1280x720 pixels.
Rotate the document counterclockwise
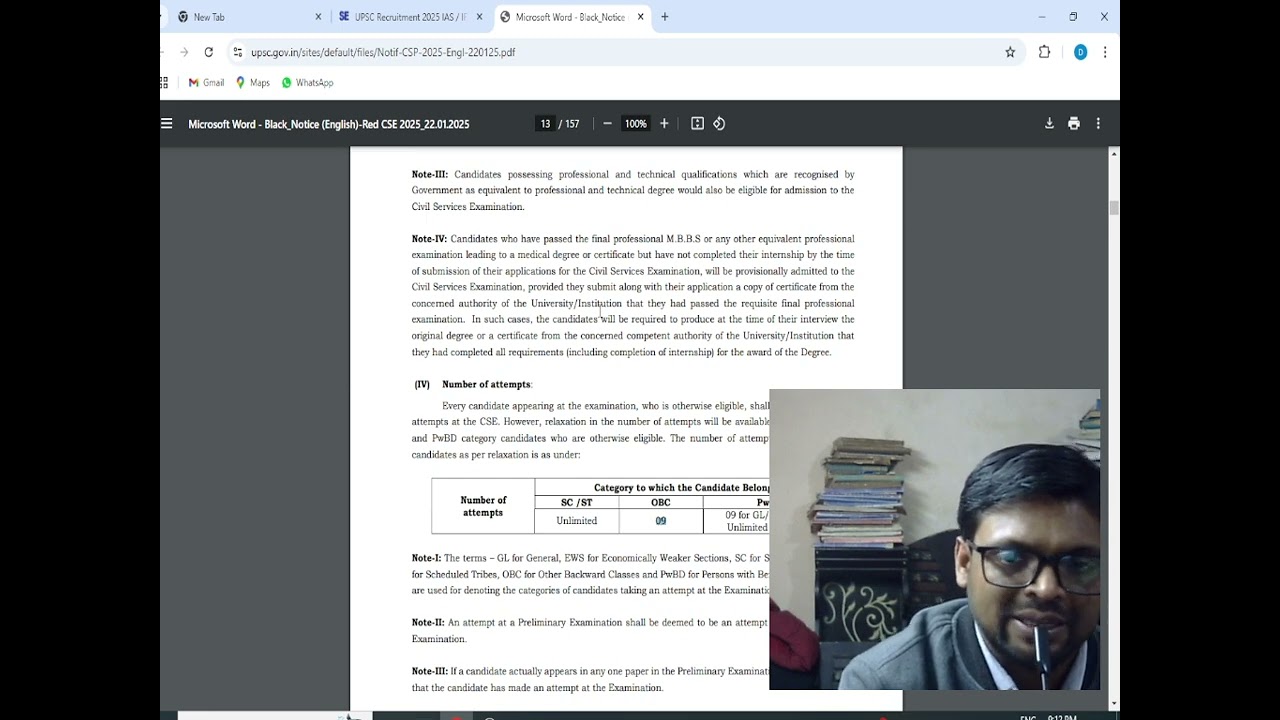point(719,124)
